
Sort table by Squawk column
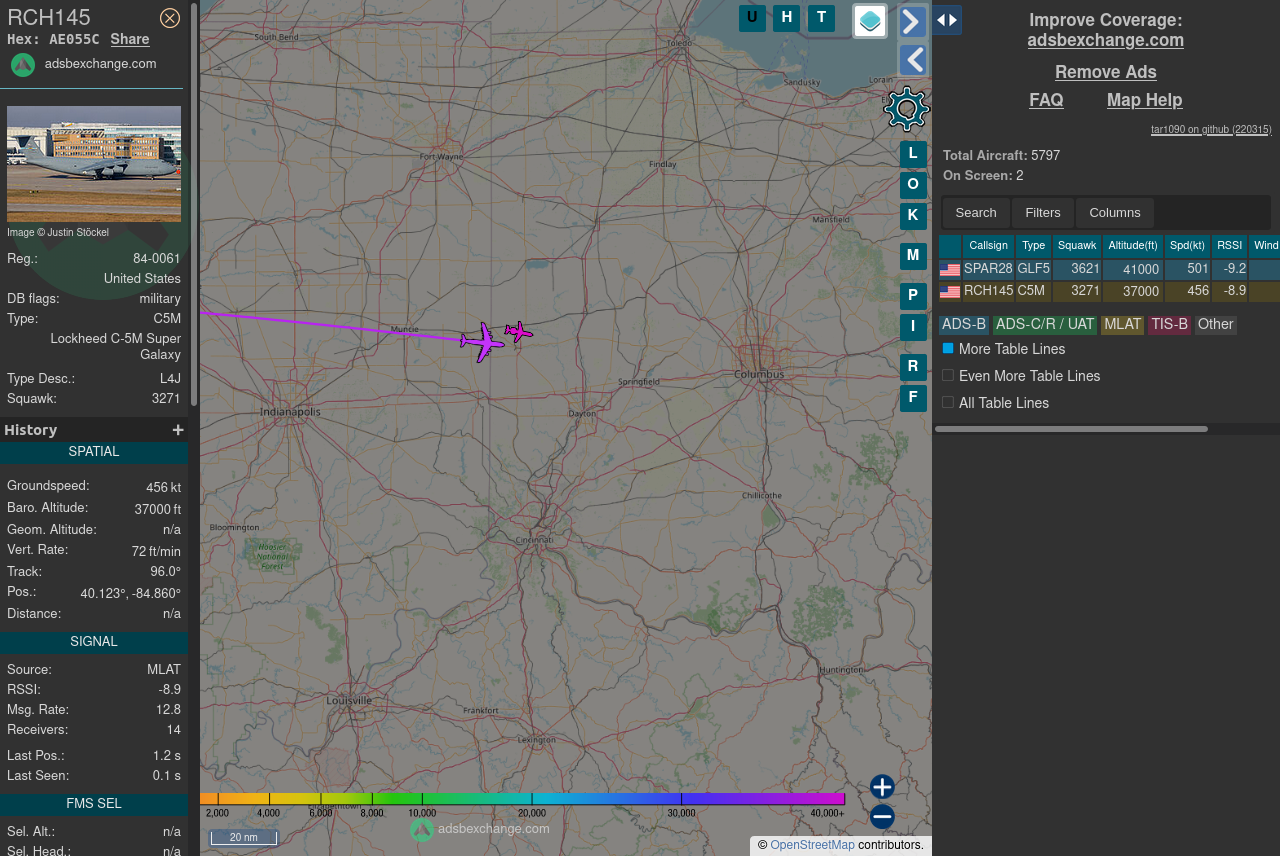coord(1077,246)
